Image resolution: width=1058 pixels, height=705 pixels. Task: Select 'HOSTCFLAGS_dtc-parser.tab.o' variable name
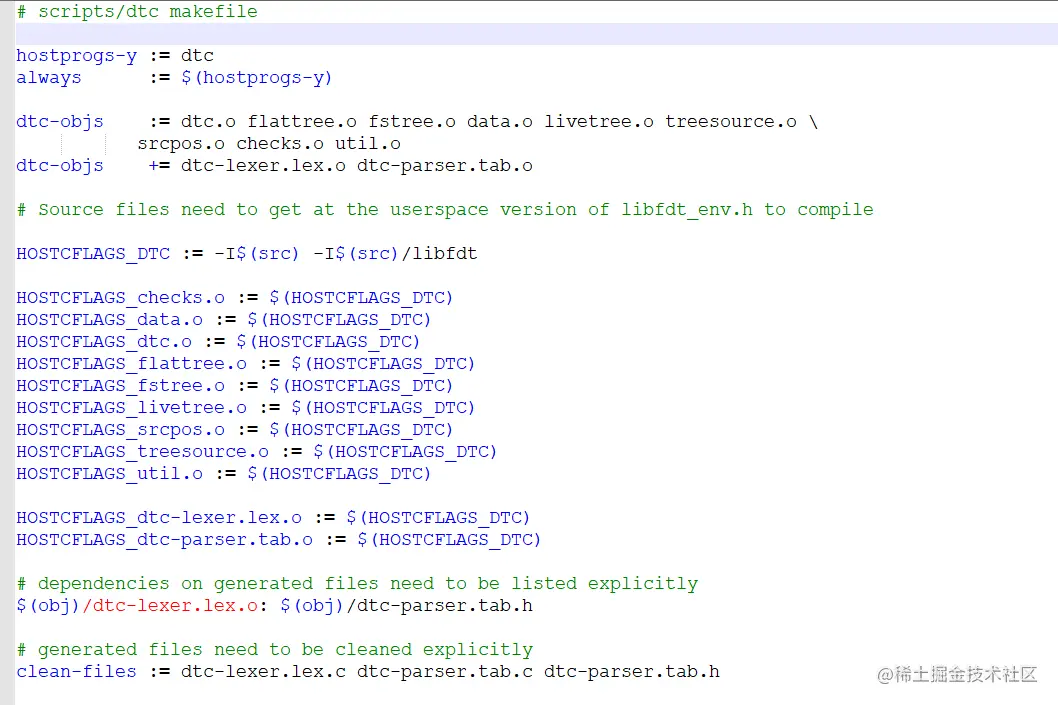tap(165, 540)
